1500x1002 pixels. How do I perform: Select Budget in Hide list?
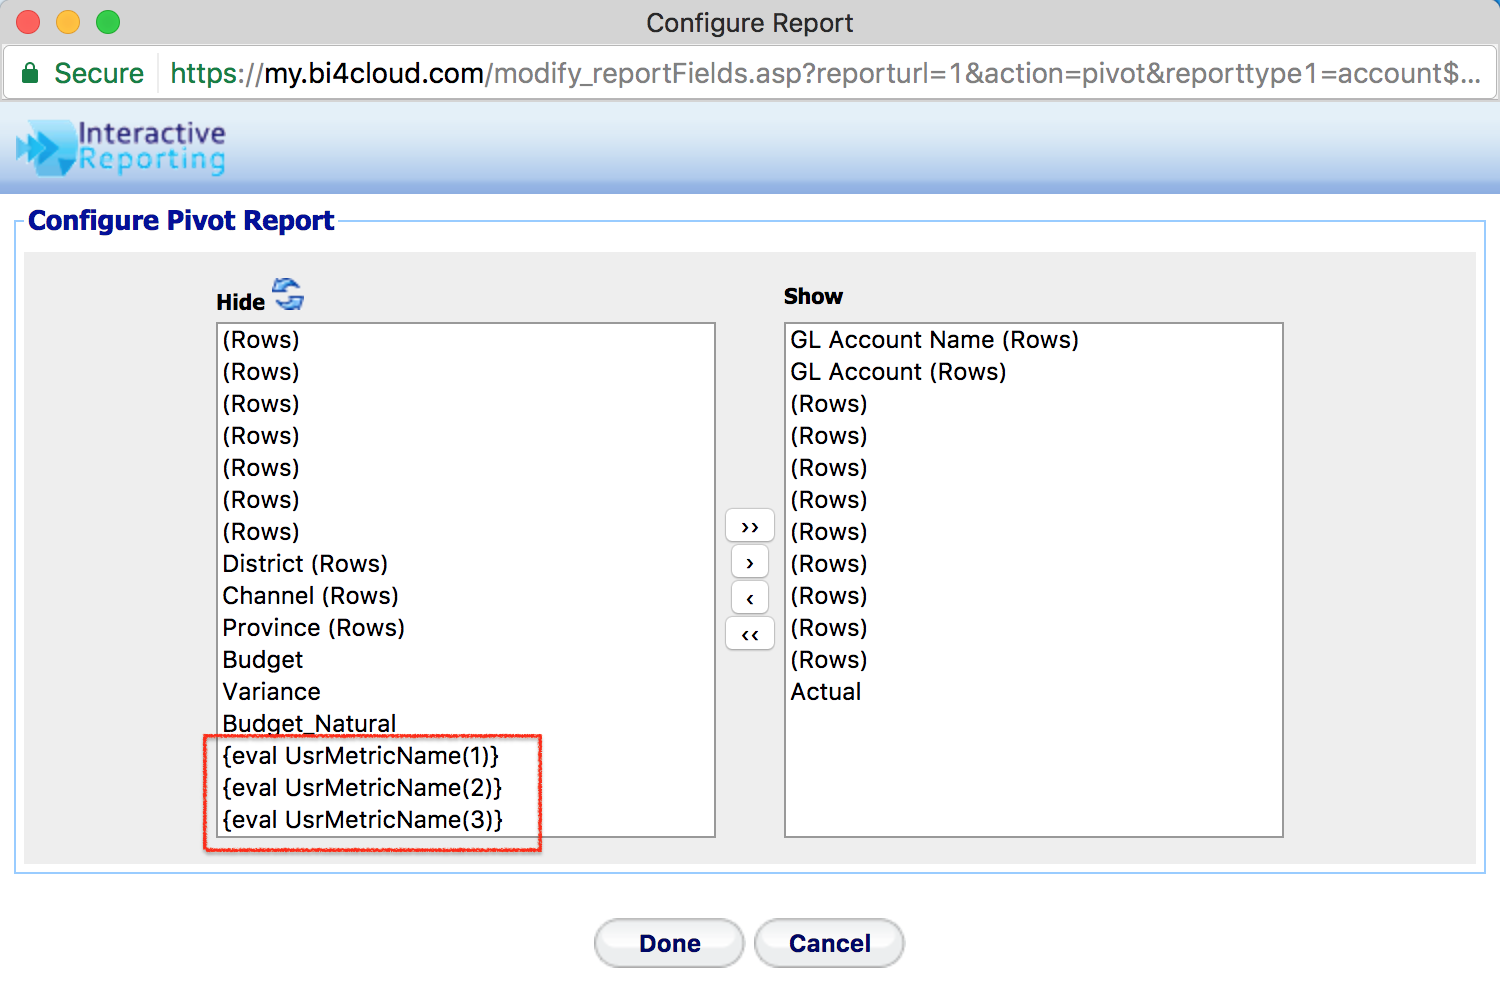466,660
